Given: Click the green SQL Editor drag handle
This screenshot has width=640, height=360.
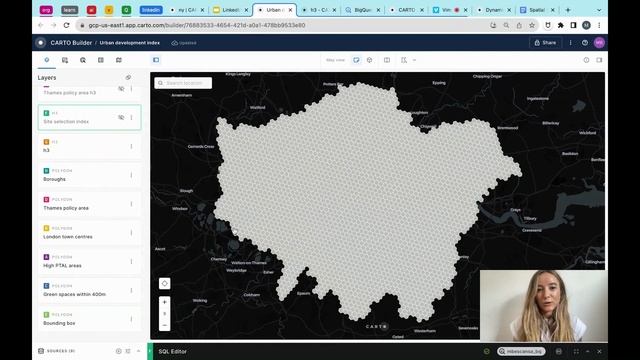Looking at the screenshot, I should (x=150, y=351).
